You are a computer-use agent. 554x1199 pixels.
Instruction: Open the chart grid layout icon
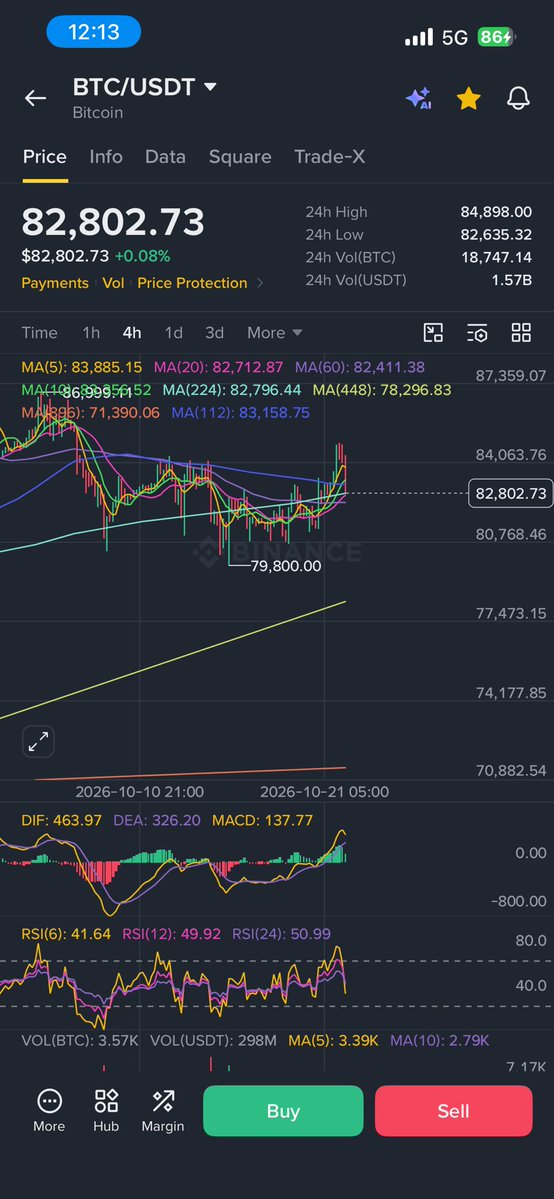click(521, 332)
